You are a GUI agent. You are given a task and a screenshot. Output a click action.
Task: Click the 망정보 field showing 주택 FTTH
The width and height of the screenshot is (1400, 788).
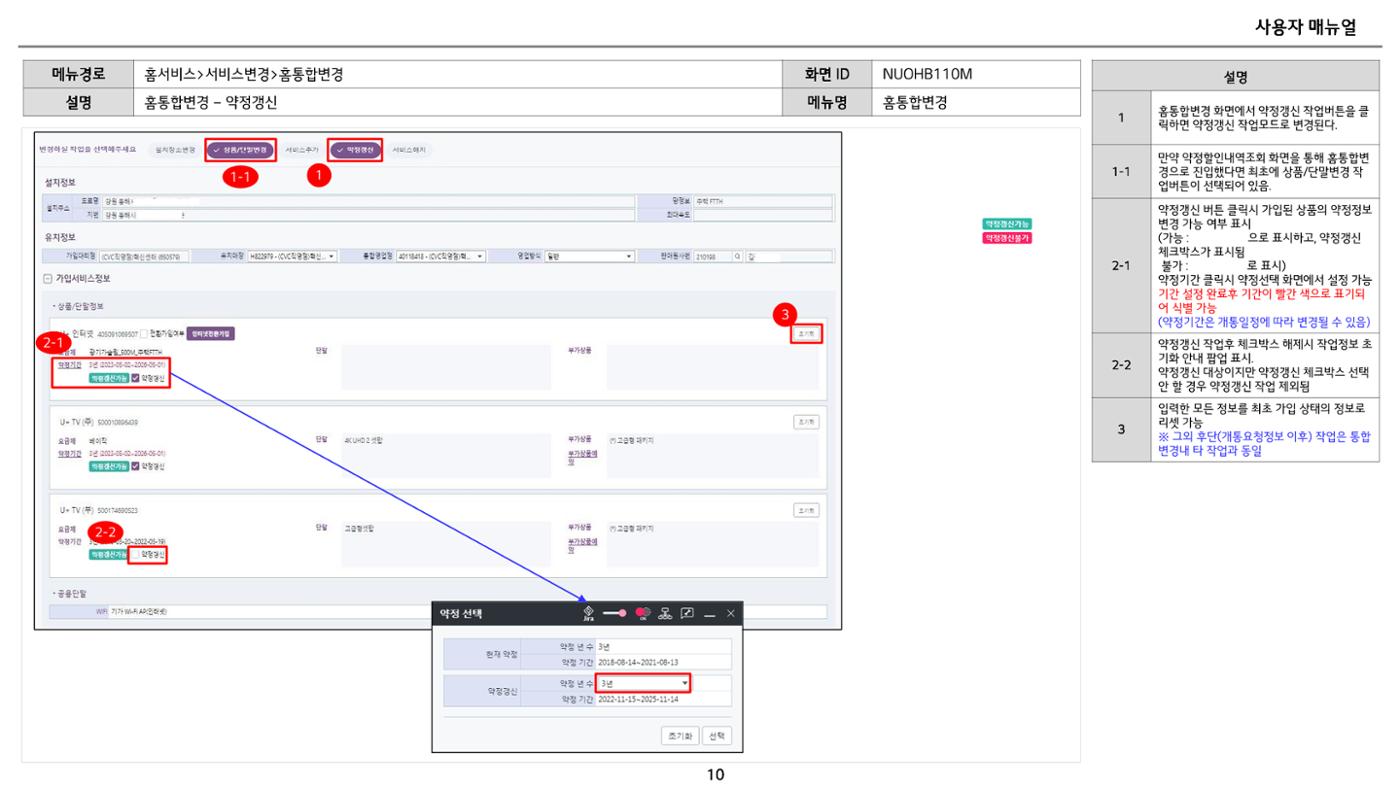pos(763,201)
